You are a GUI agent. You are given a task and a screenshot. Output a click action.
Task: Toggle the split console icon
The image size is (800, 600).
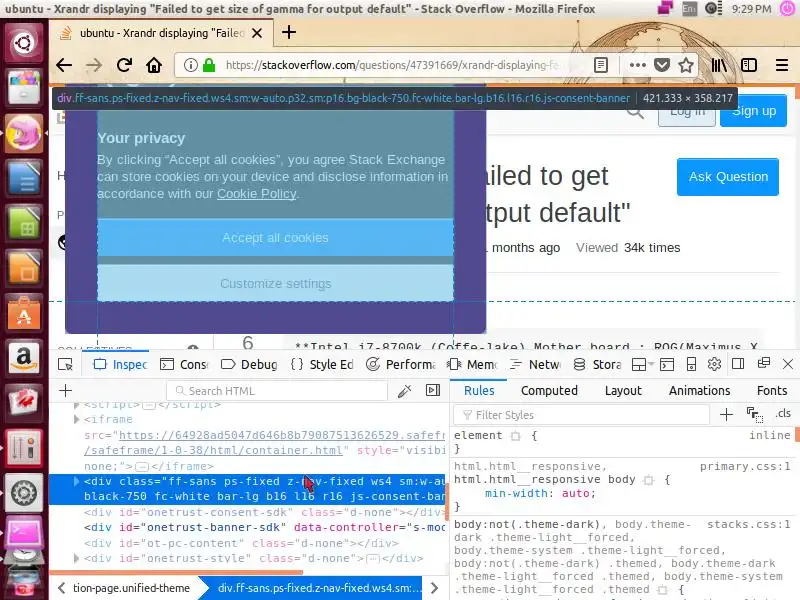click(x=667, y=364)
